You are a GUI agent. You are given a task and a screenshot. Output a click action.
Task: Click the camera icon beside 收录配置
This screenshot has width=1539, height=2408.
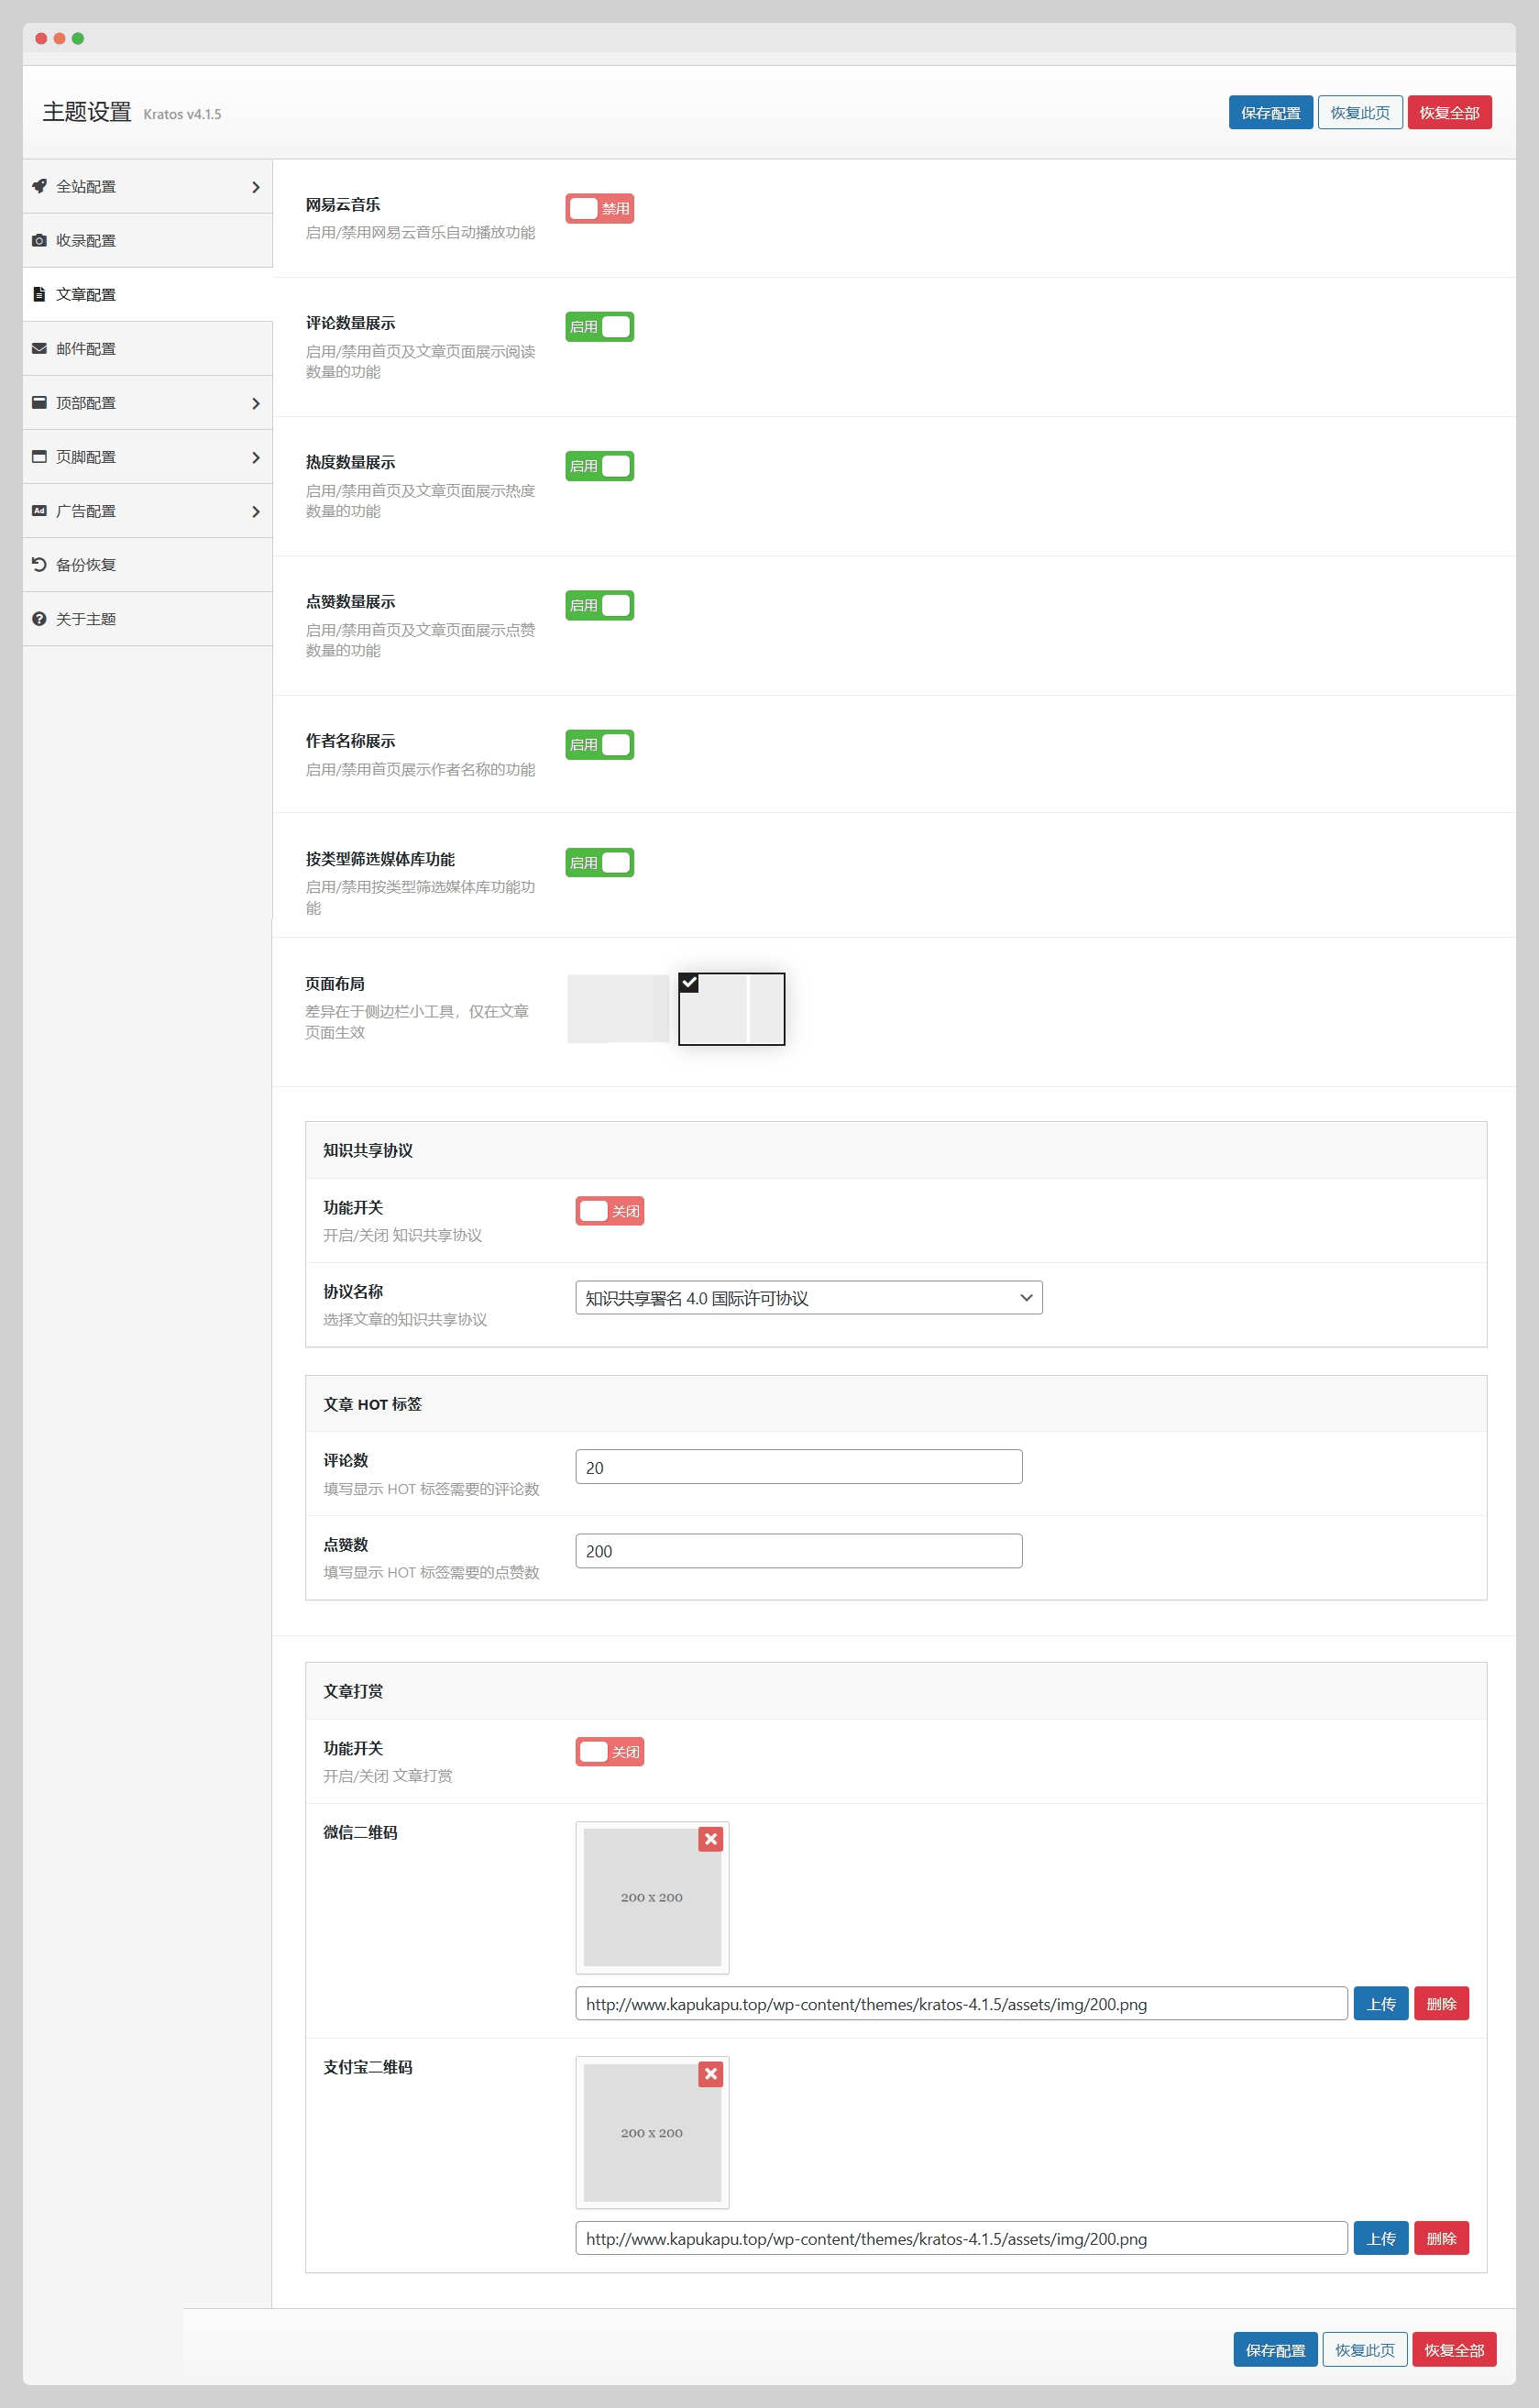(39, 240)
